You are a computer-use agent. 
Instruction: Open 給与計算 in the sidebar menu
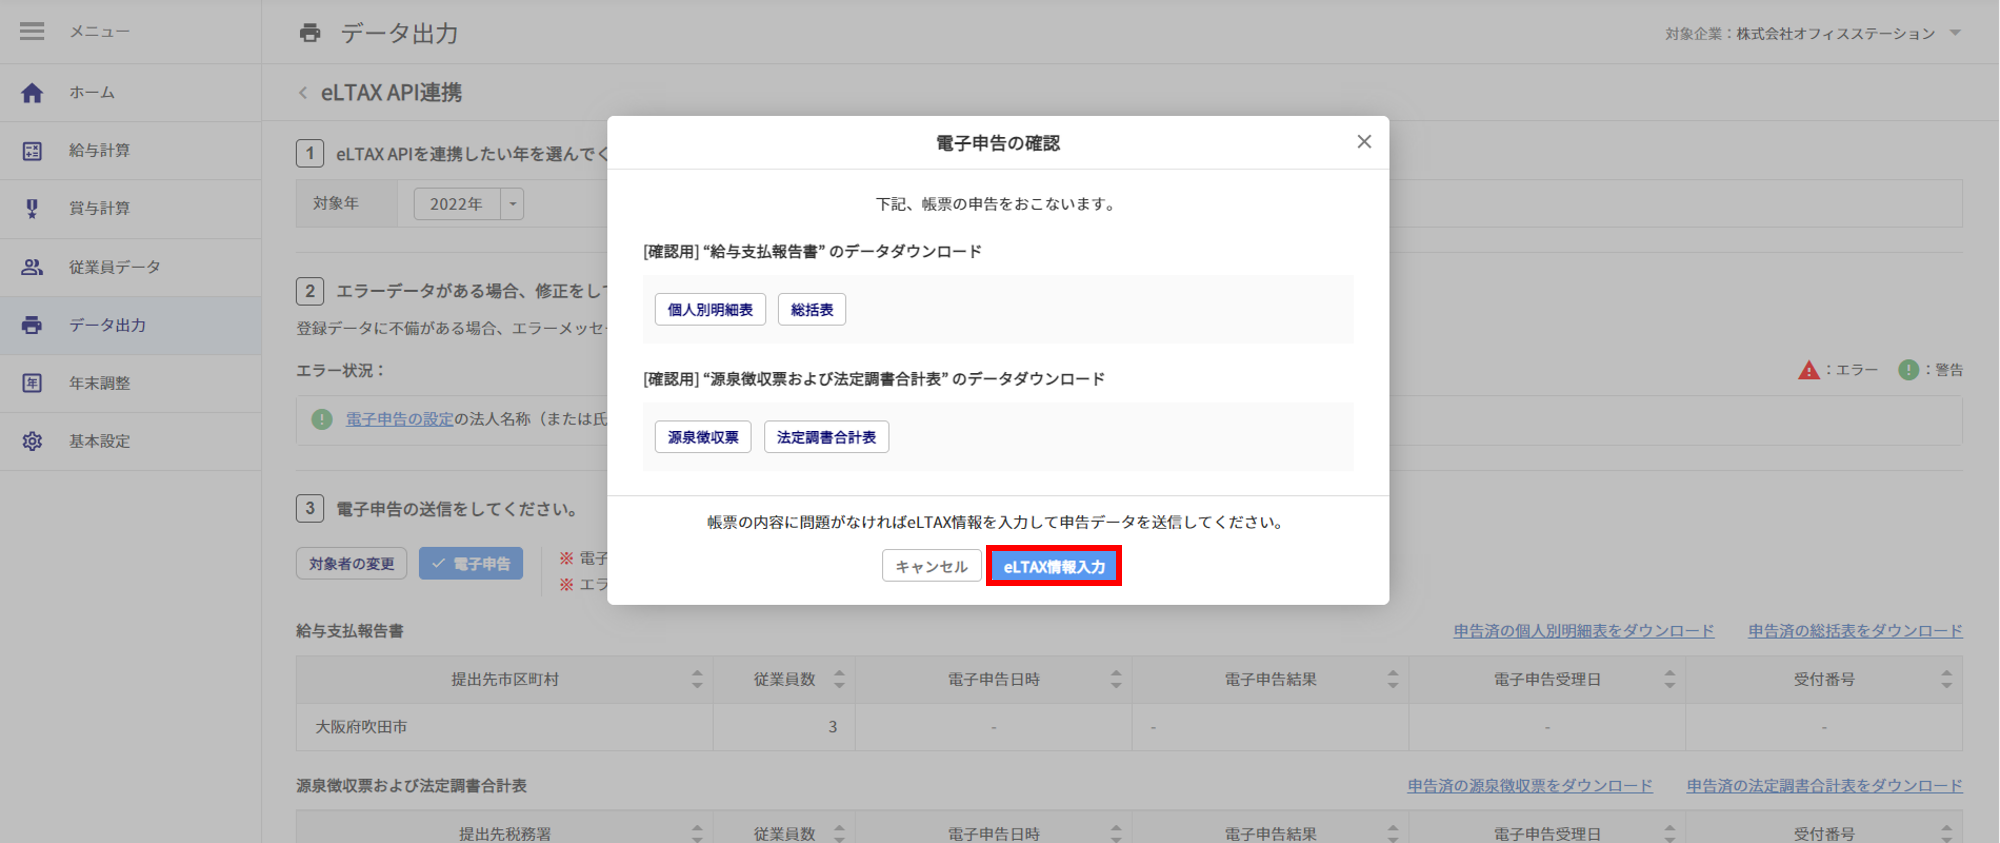(130, 151)
